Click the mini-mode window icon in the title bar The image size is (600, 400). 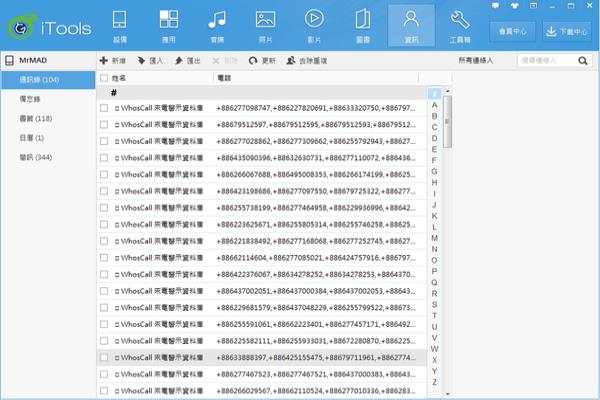click(533, 5)
